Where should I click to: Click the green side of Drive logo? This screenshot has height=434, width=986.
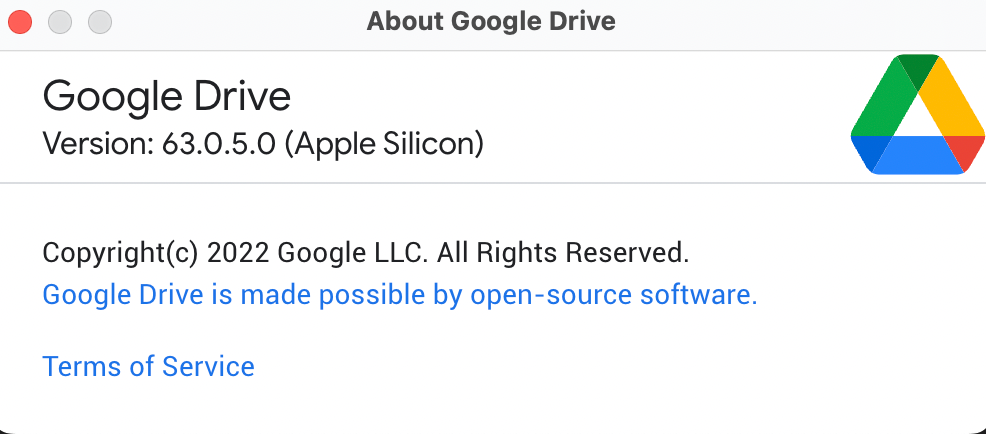880,101
